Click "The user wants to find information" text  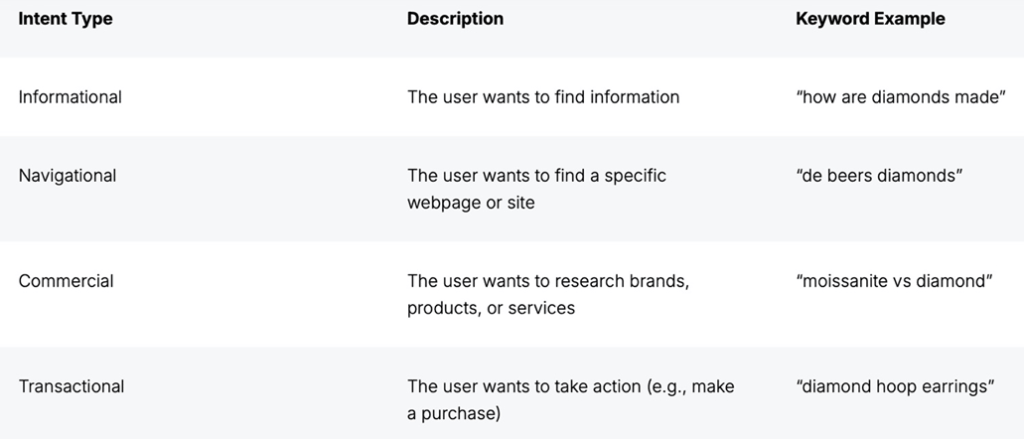(x=543, y=97)
